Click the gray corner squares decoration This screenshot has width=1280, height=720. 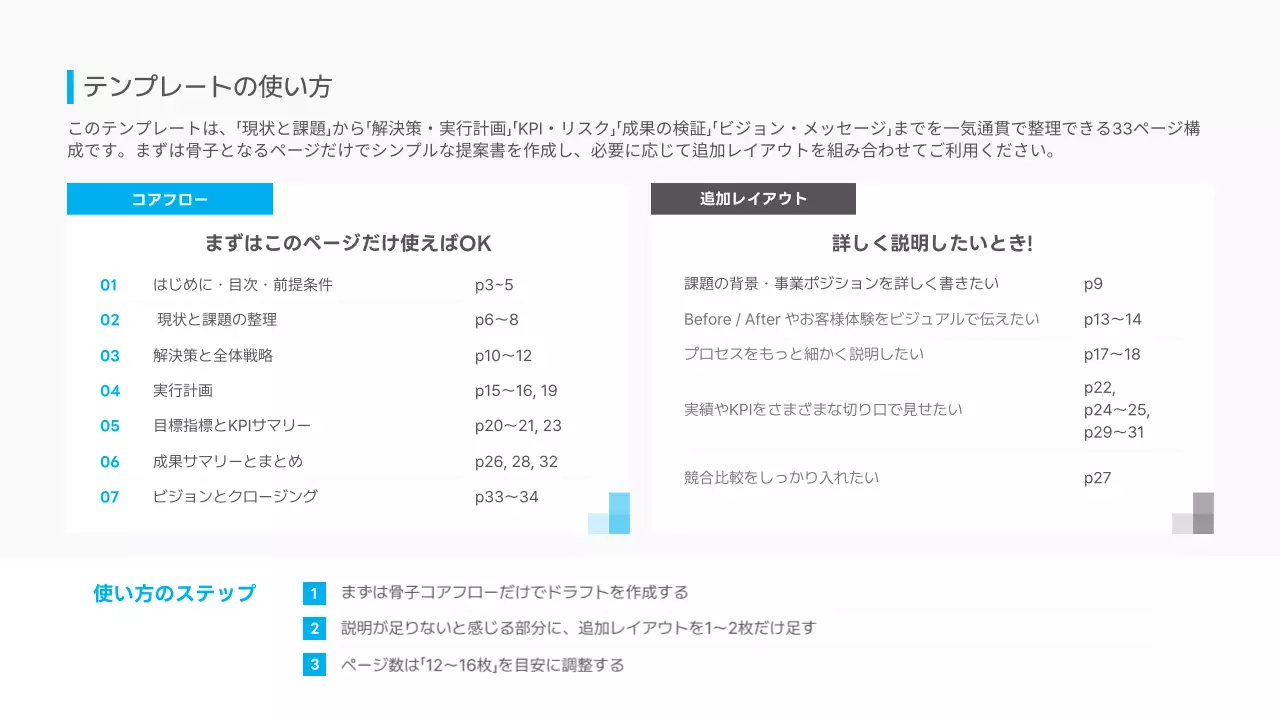(x=1193, y=514)
